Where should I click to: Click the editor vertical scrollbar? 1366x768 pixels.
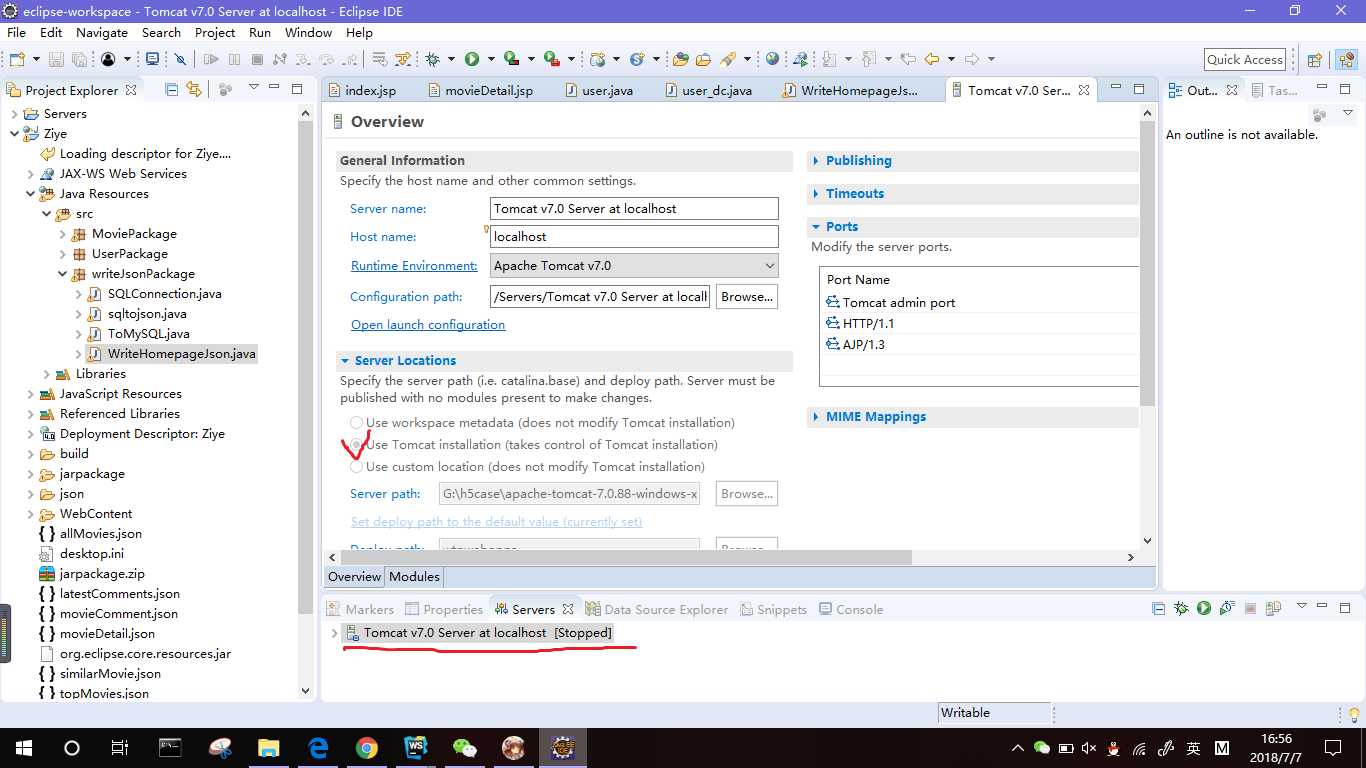[x=1147, y=263]
